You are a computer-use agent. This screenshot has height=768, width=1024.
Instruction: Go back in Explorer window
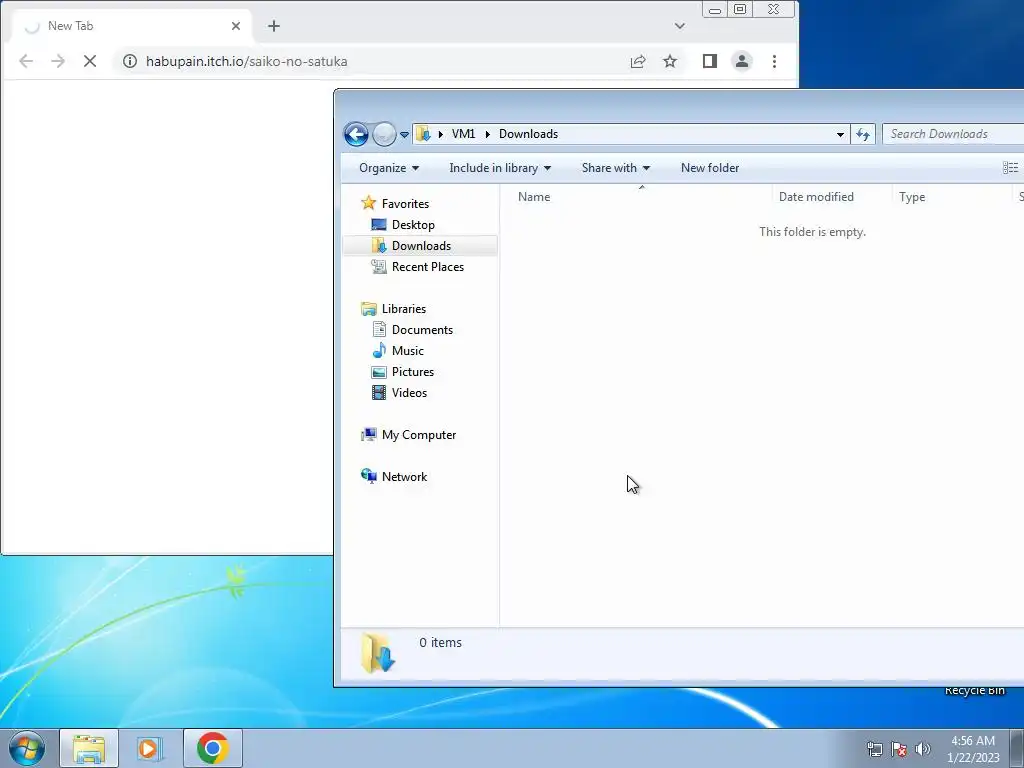(x=356, y=135)
